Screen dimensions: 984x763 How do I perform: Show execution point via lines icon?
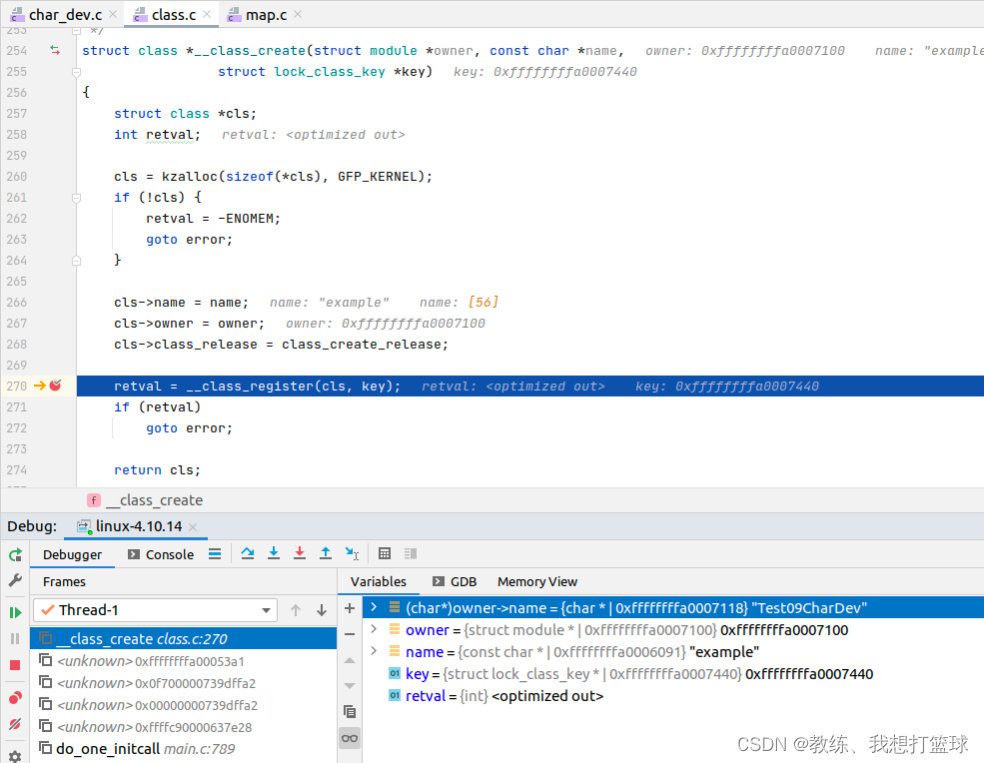215,553
